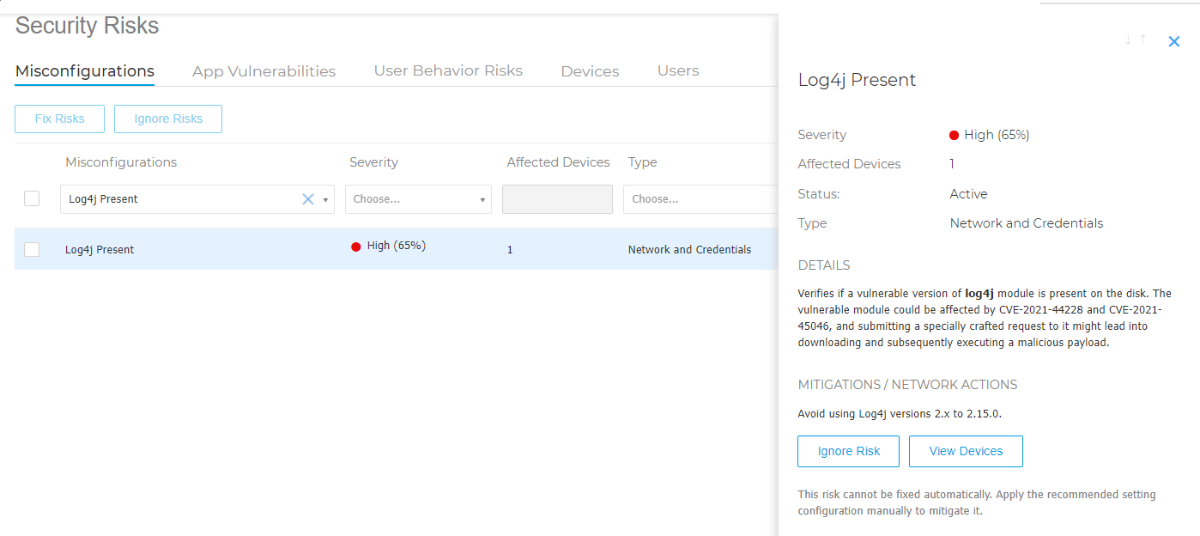Close the Log4j Present details panel
Image resolution: width=1200 pixels, height=536 pixels.
pyautogui.click(x=1174, y=42)
